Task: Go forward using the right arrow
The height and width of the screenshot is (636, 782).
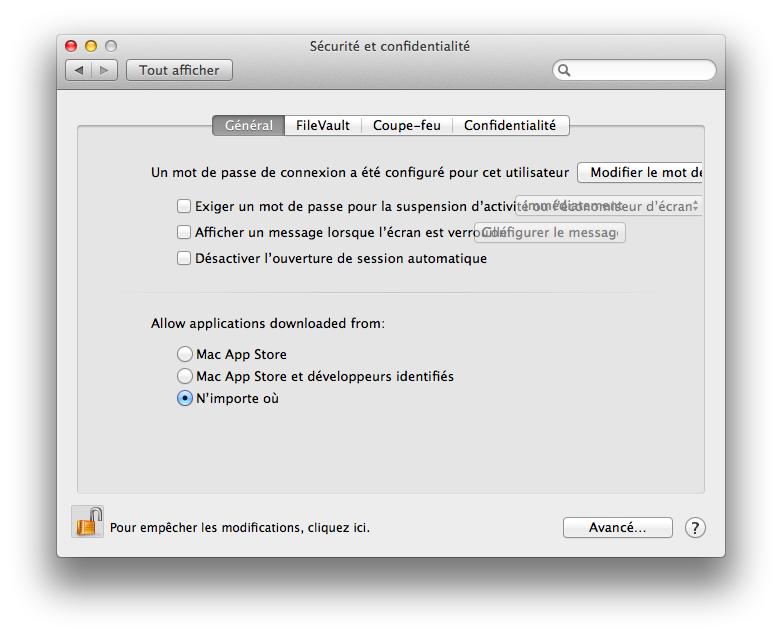Action: (105, 70)
